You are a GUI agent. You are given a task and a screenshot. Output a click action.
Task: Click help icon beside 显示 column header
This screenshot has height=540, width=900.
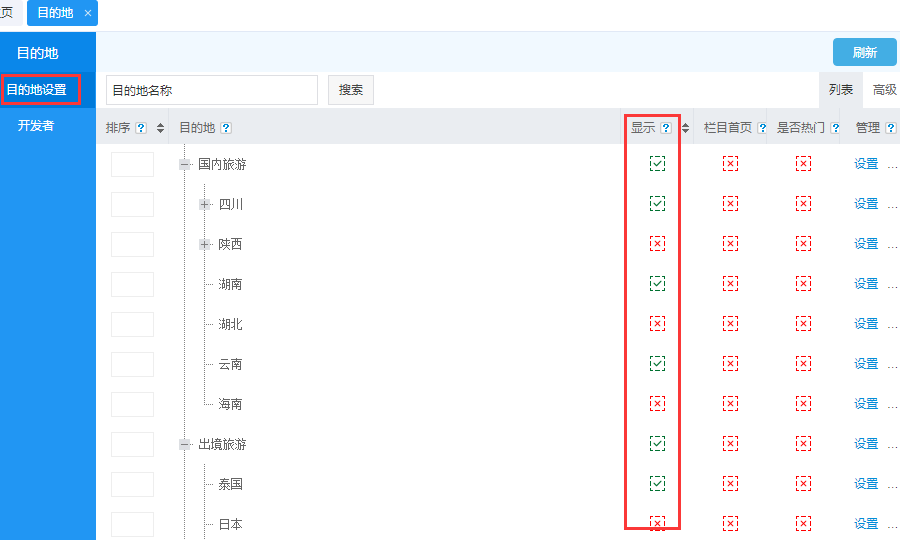pos(665,128)
